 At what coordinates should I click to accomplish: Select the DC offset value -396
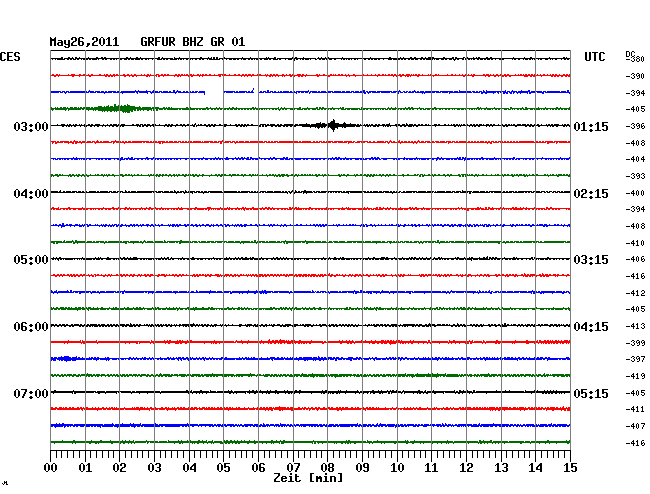pyautogui.click(x=635, y=126)
